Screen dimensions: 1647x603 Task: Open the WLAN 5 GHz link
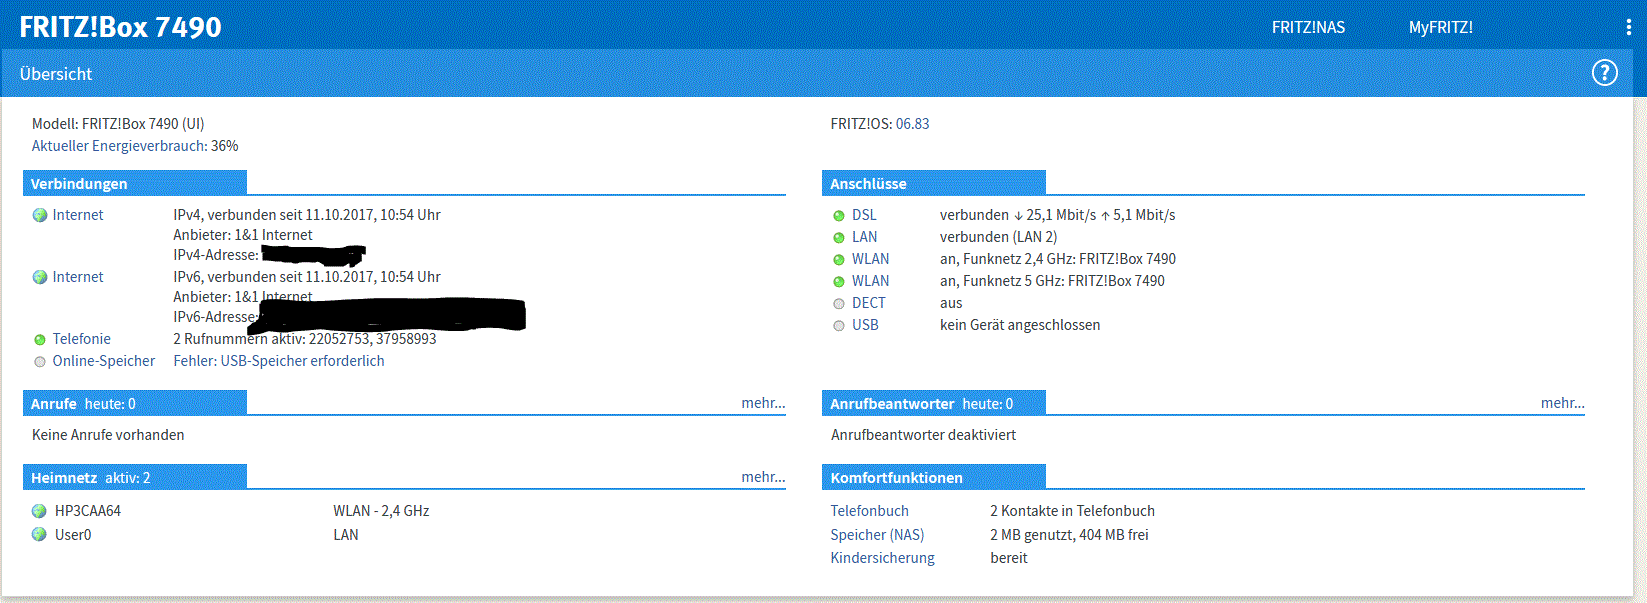[870, 281]
